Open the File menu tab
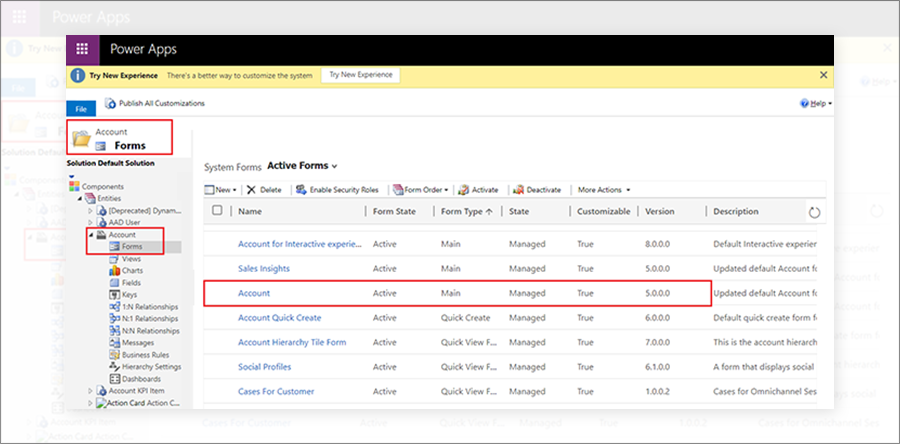 click(81, 108)
